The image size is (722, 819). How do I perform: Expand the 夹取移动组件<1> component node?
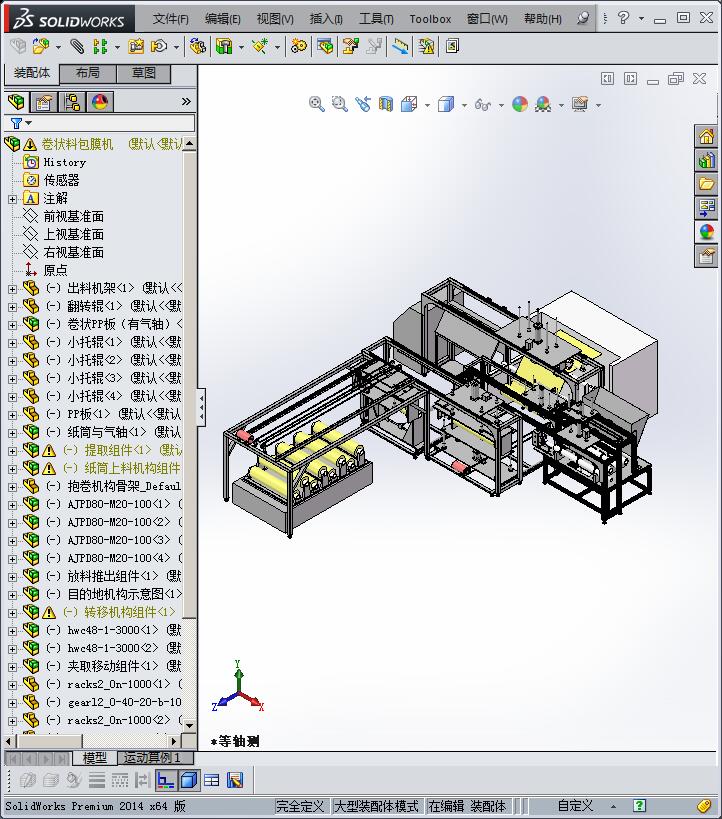(13, 667)
